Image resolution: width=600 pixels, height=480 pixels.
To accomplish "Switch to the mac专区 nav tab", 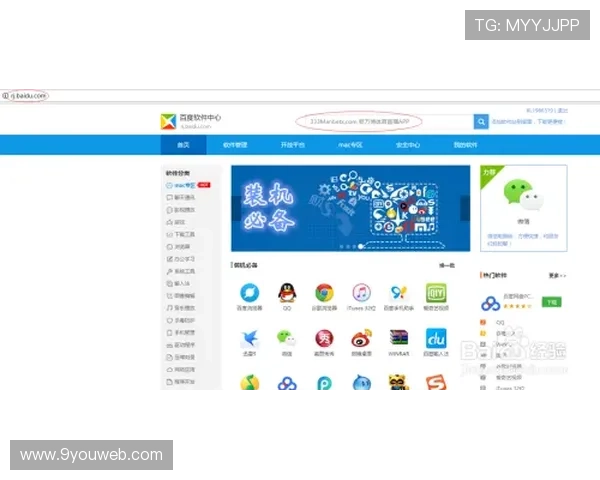I will pyautogui.click(x=350, y=145).
